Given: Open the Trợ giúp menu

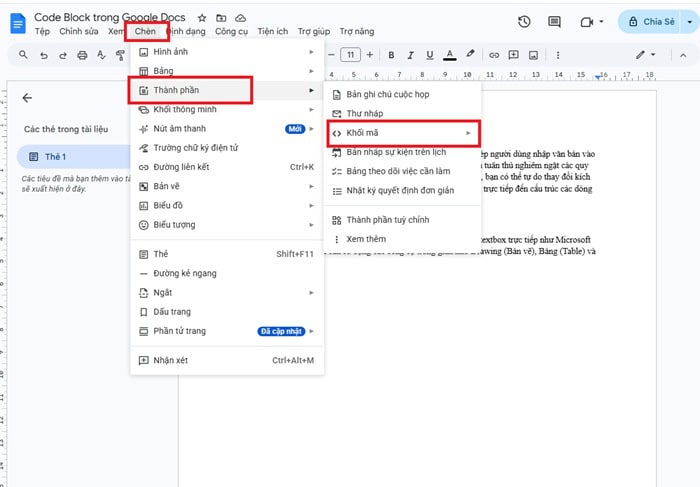Looking at the screenshot, I should click(314, 31).
